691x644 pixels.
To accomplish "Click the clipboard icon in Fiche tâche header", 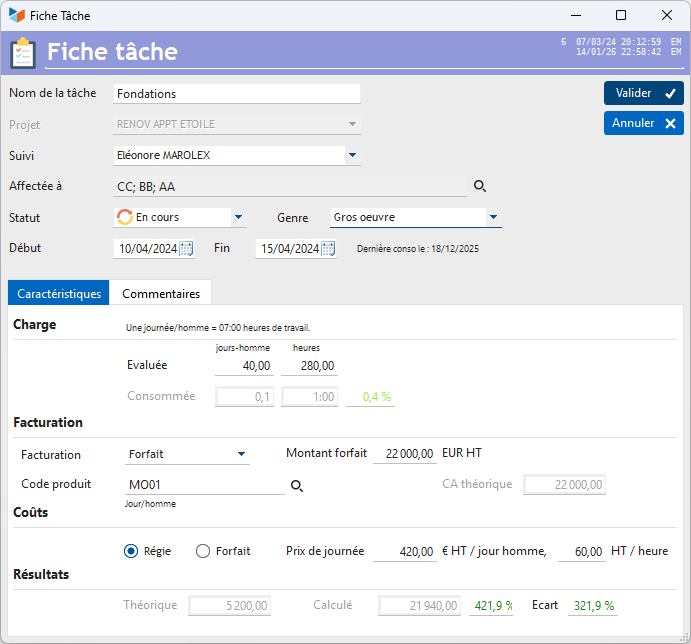I will [23, 52].
